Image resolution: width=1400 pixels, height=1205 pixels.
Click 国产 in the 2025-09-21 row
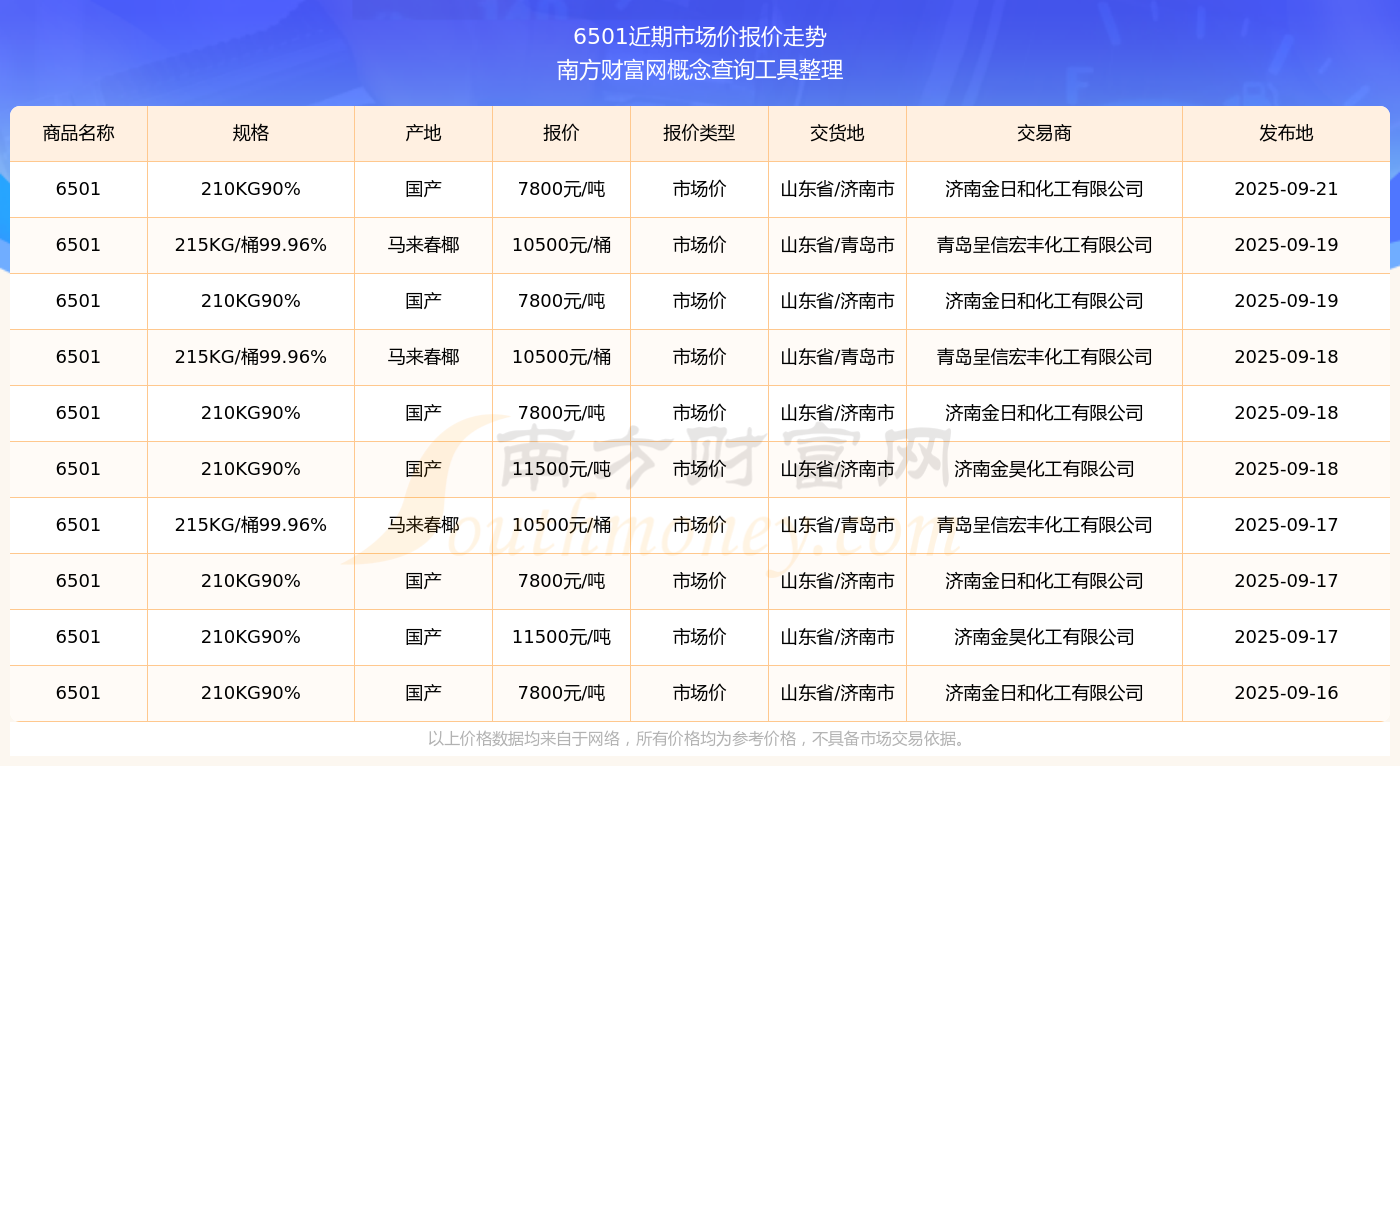(423, 189)
